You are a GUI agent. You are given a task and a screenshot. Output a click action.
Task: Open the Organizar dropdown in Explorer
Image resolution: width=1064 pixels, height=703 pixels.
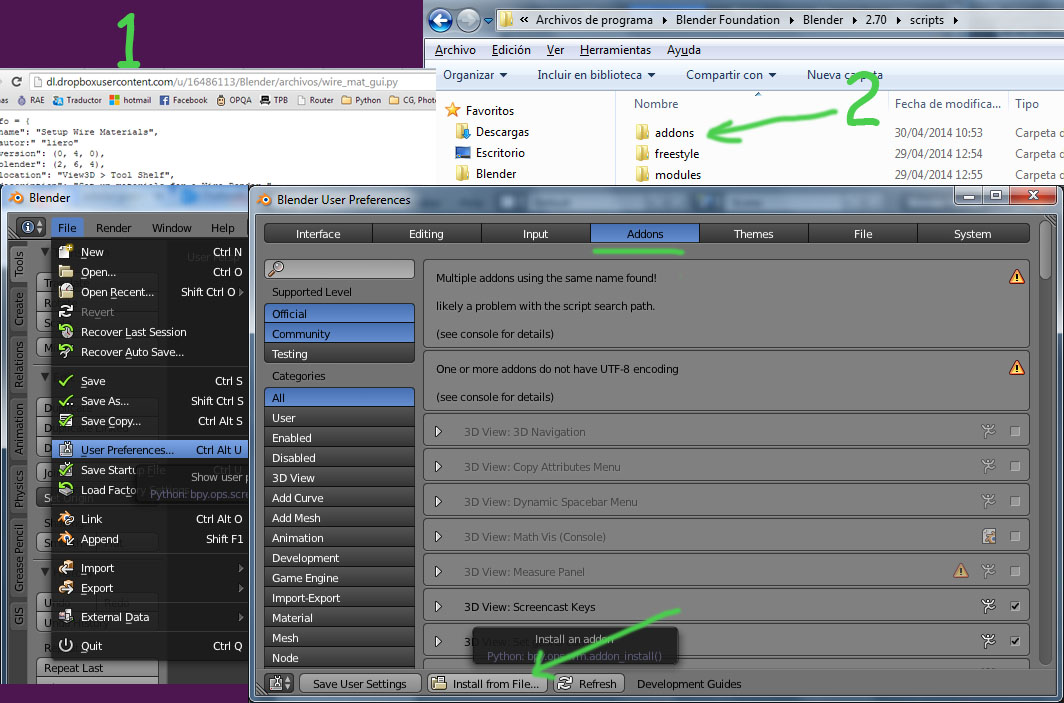tap(475, 75)
